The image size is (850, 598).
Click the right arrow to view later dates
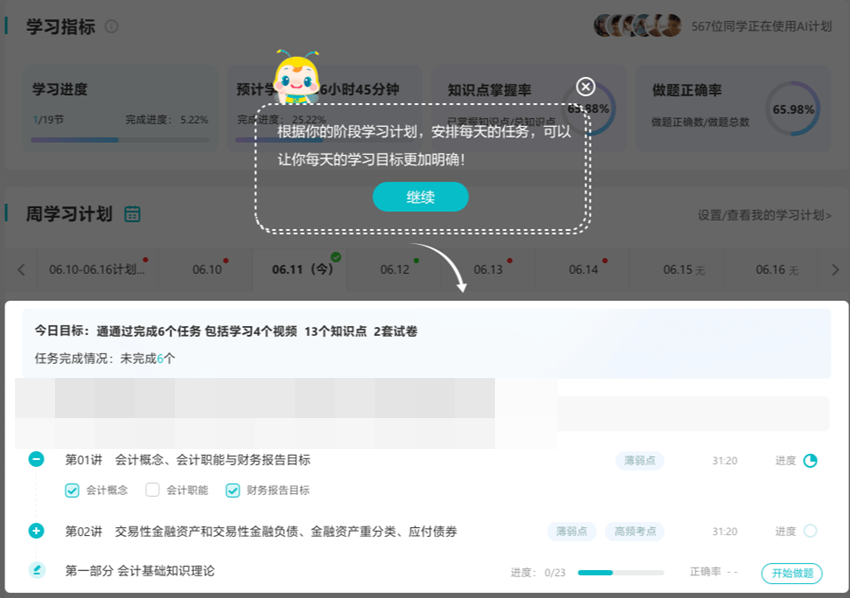(836, 268)
